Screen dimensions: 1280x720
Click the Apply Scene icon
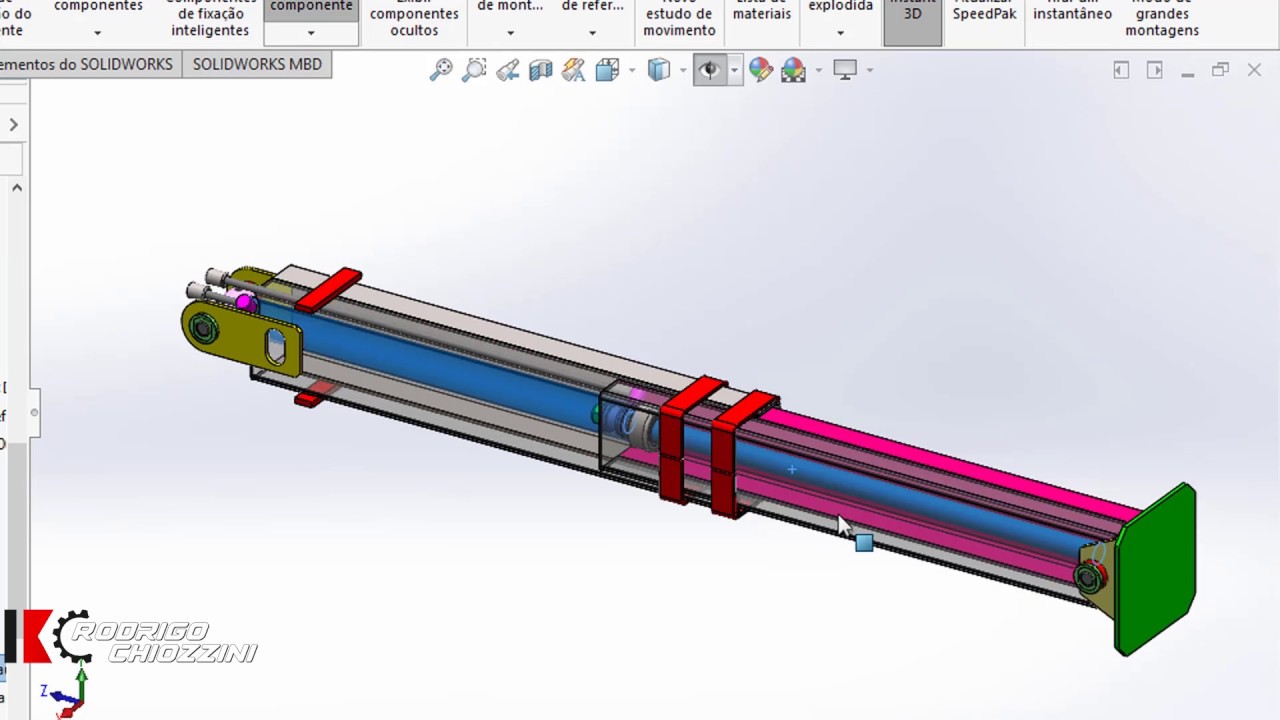pyautogui.click(x=793, y=70)
